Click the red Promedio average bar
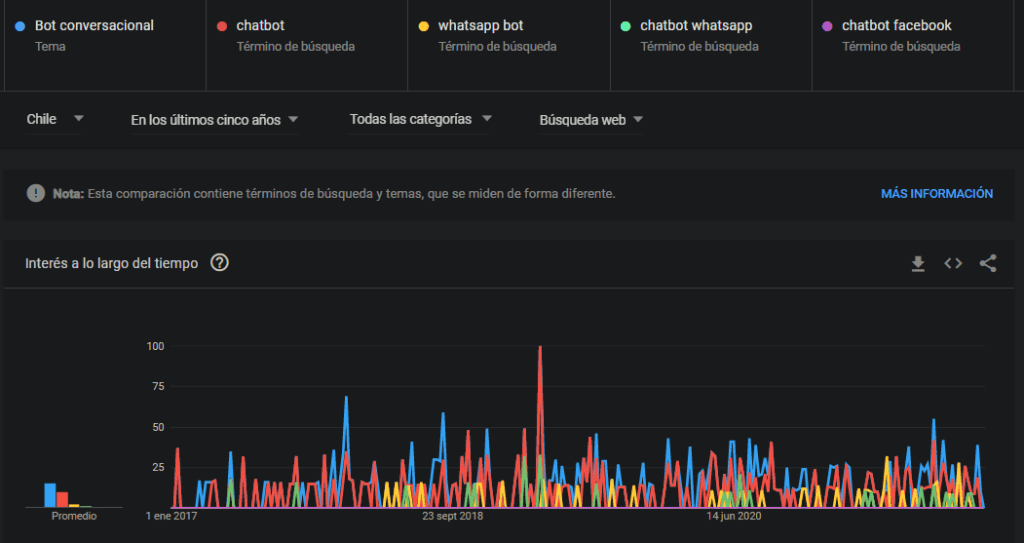Screen dimensions: 1024x543 tap(62, 499)
